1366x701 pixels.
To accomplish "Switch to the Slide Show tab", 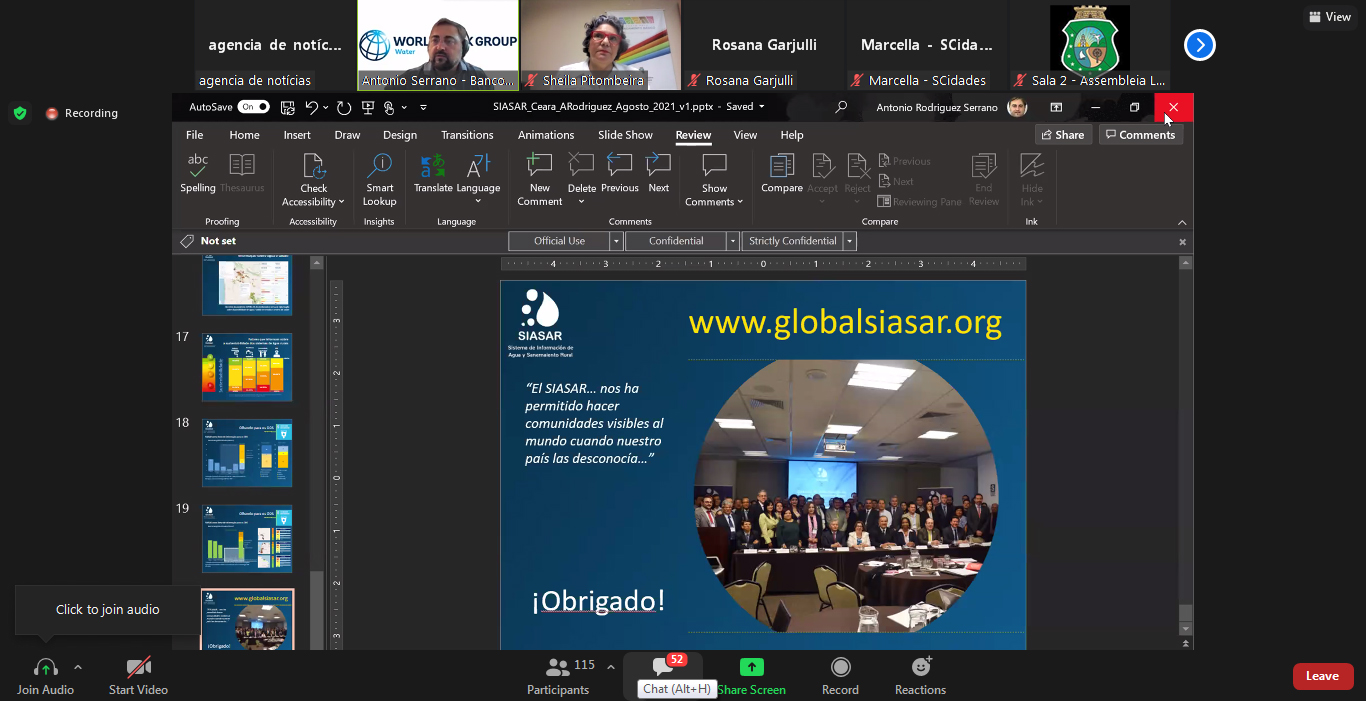I will coord(625,135).
